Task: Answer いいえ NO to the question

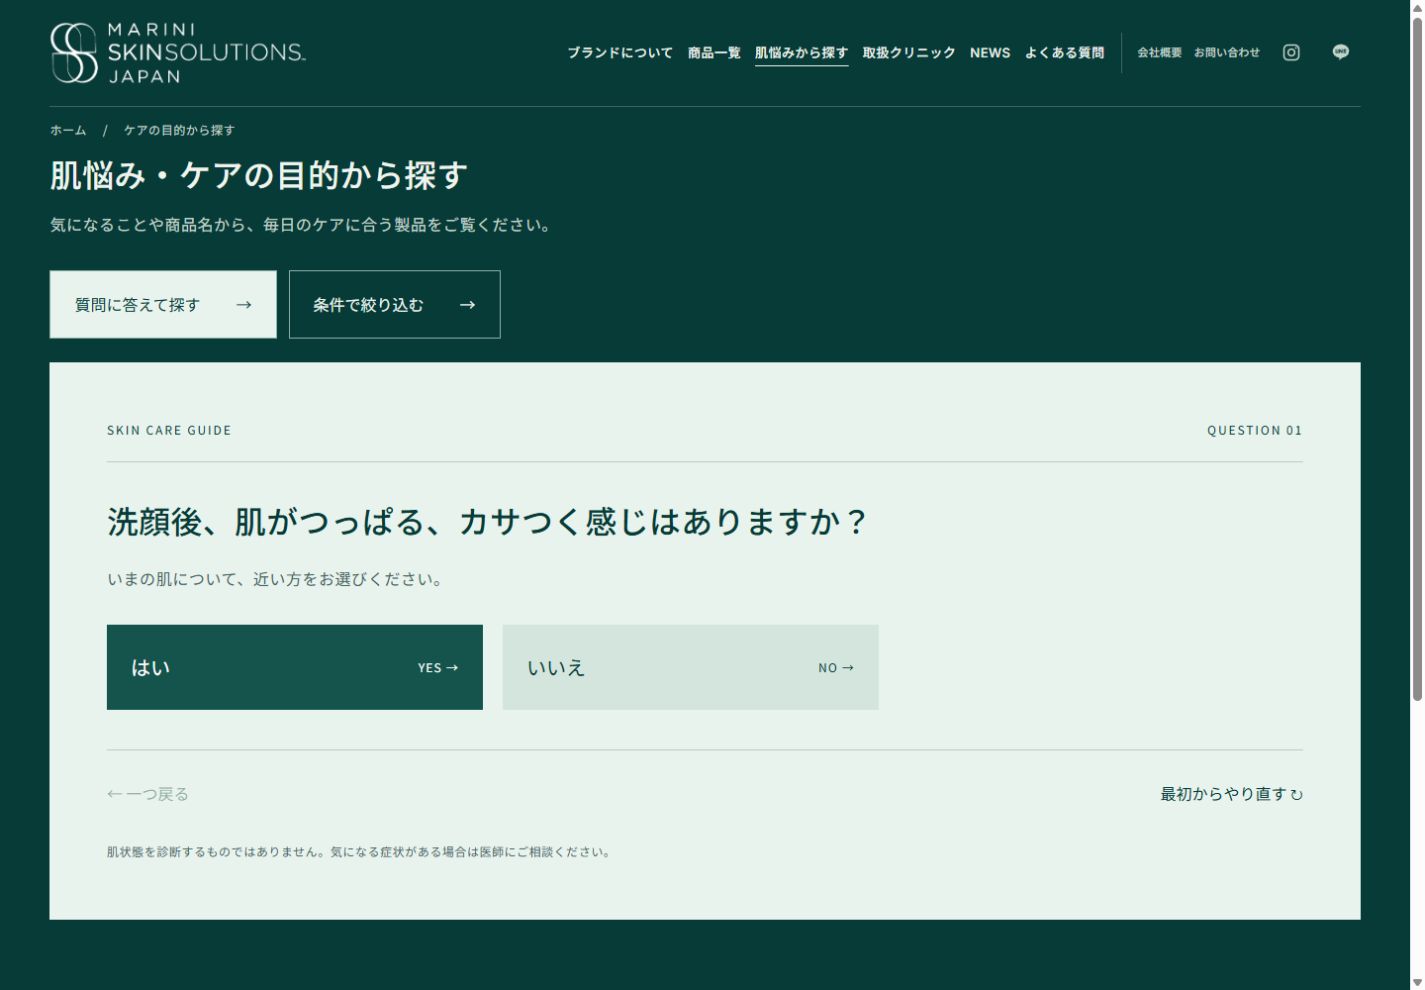Action: tap(690, 667)
